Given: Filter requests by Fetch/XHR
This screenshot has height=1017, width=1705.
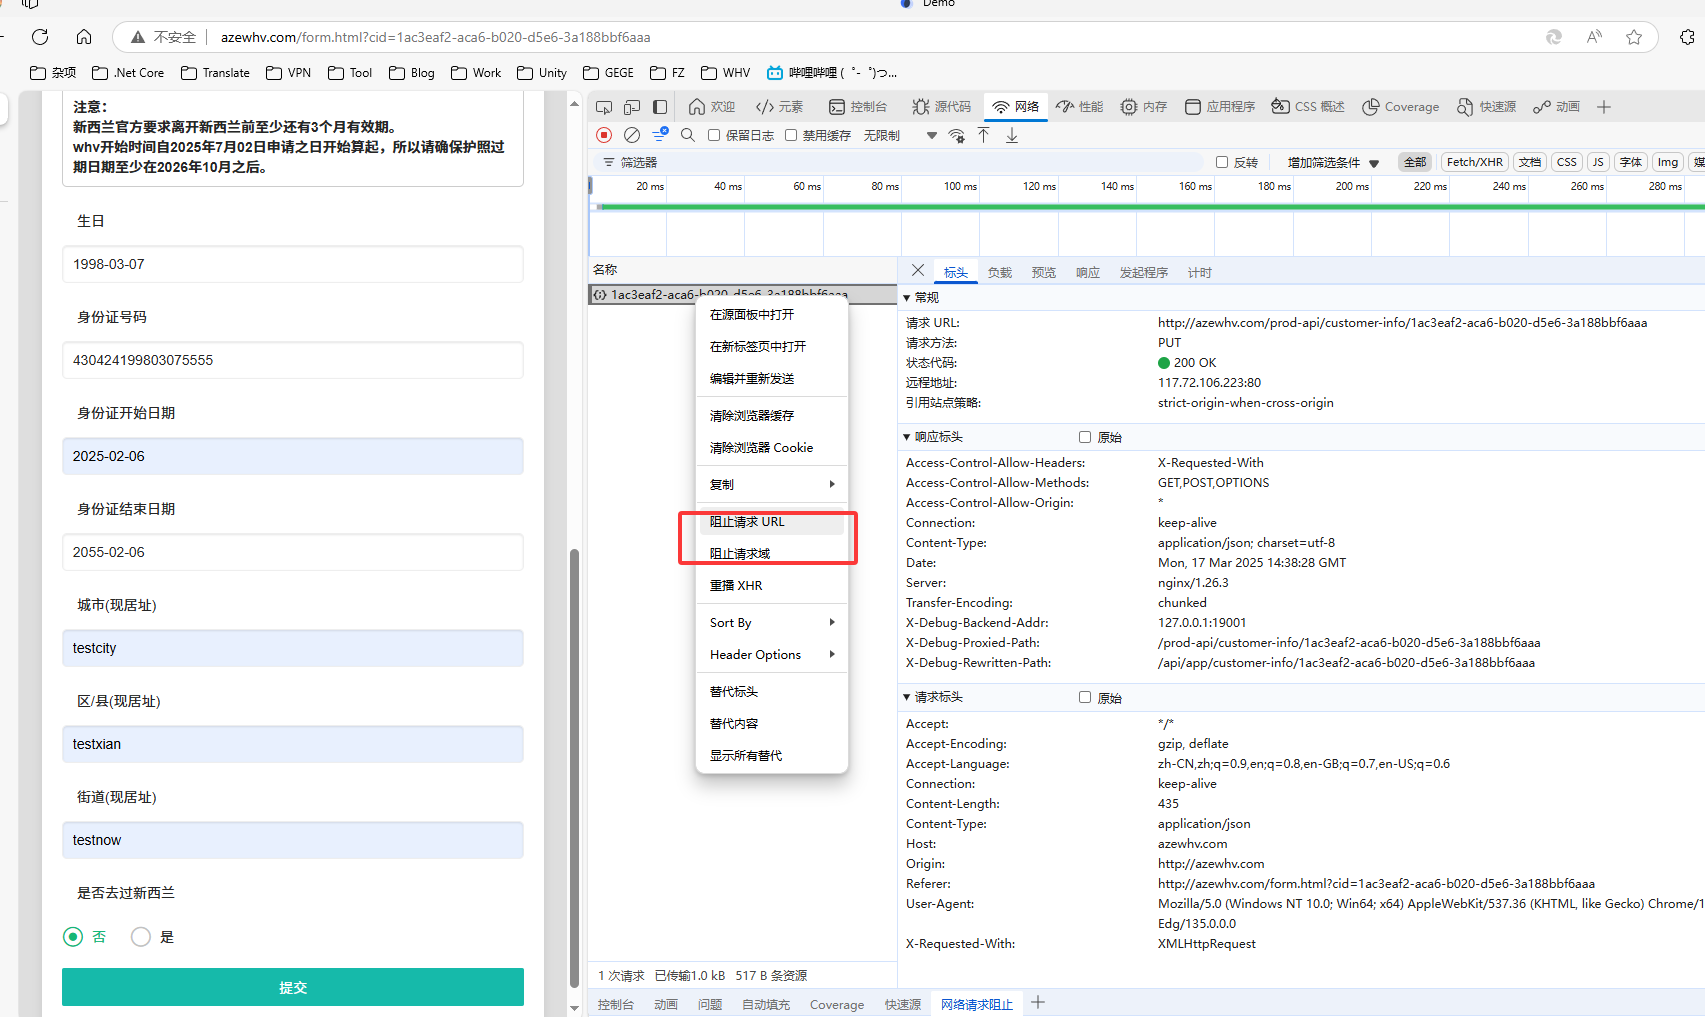Looking at the screenshot, I should pyautogui.click(x=1474, y=162).
